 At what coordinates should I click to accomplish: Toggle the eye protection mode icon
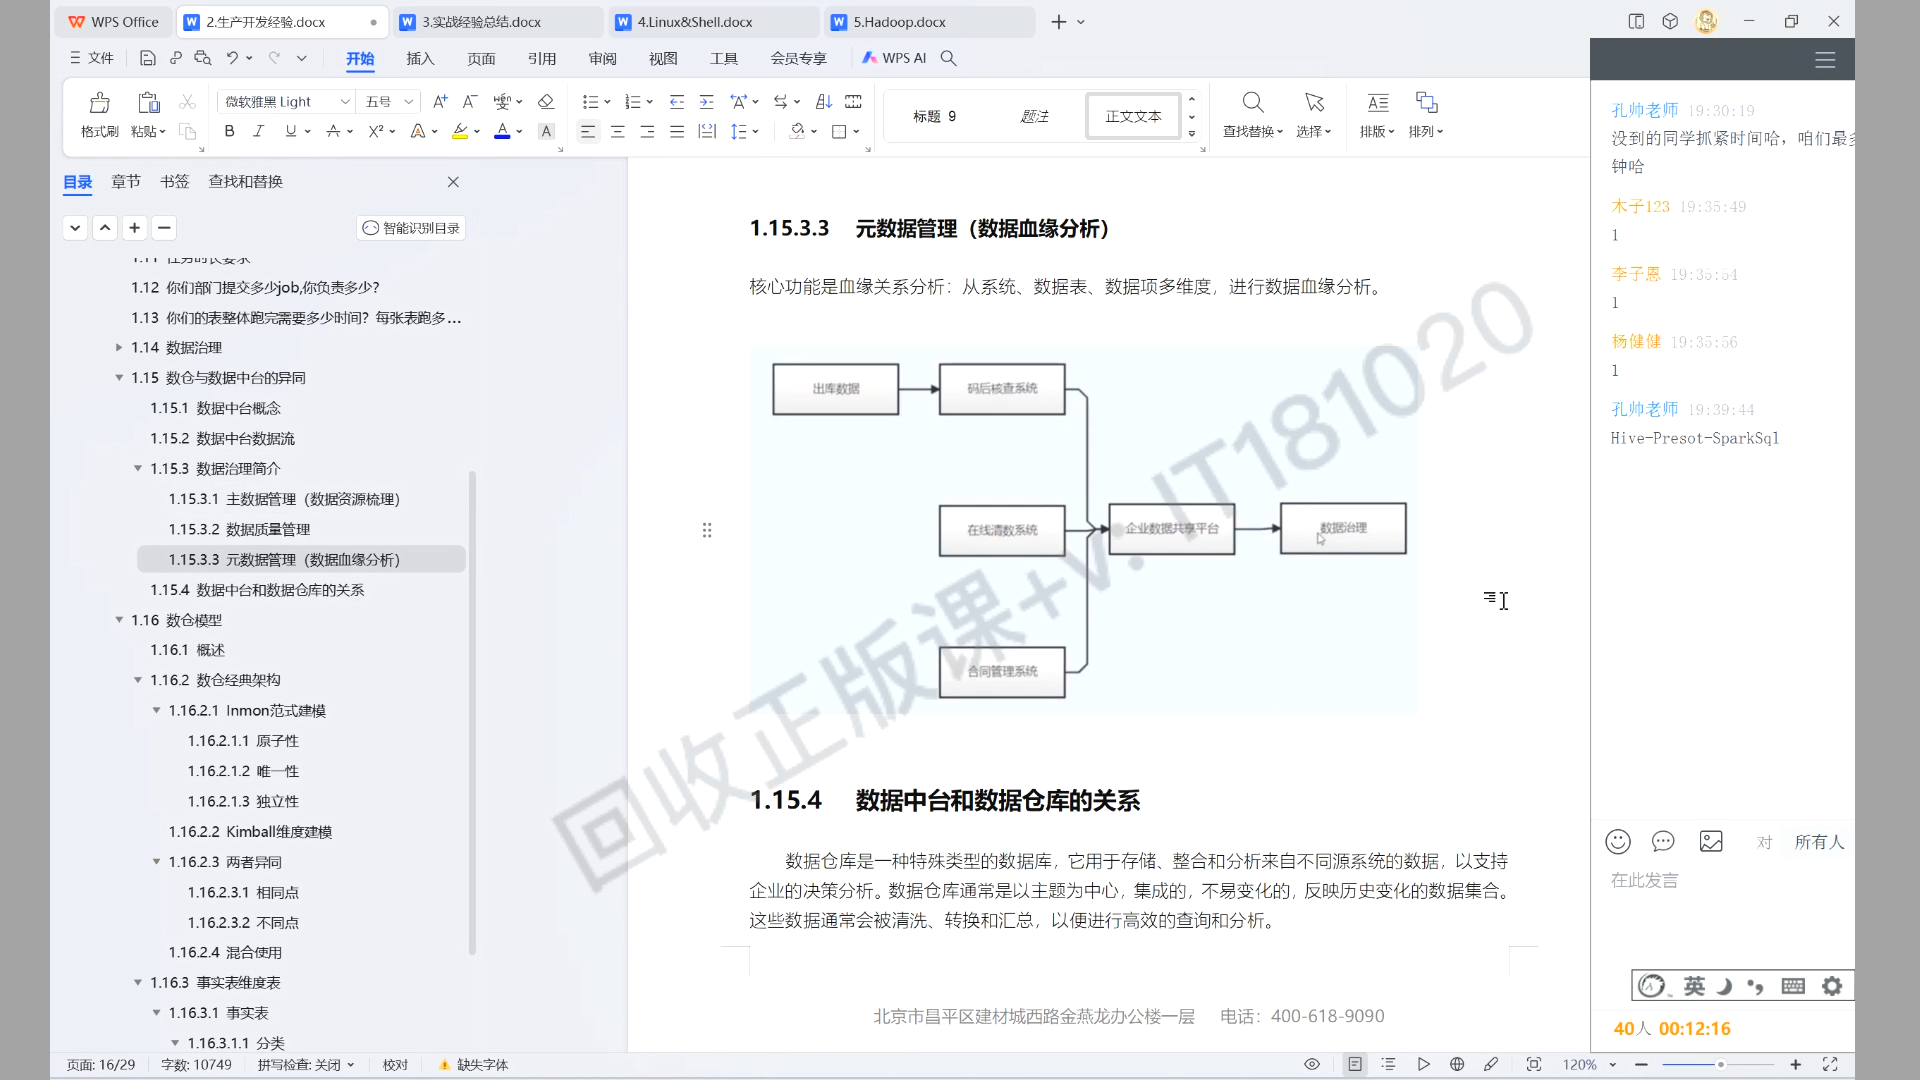pos(1312,1064)
